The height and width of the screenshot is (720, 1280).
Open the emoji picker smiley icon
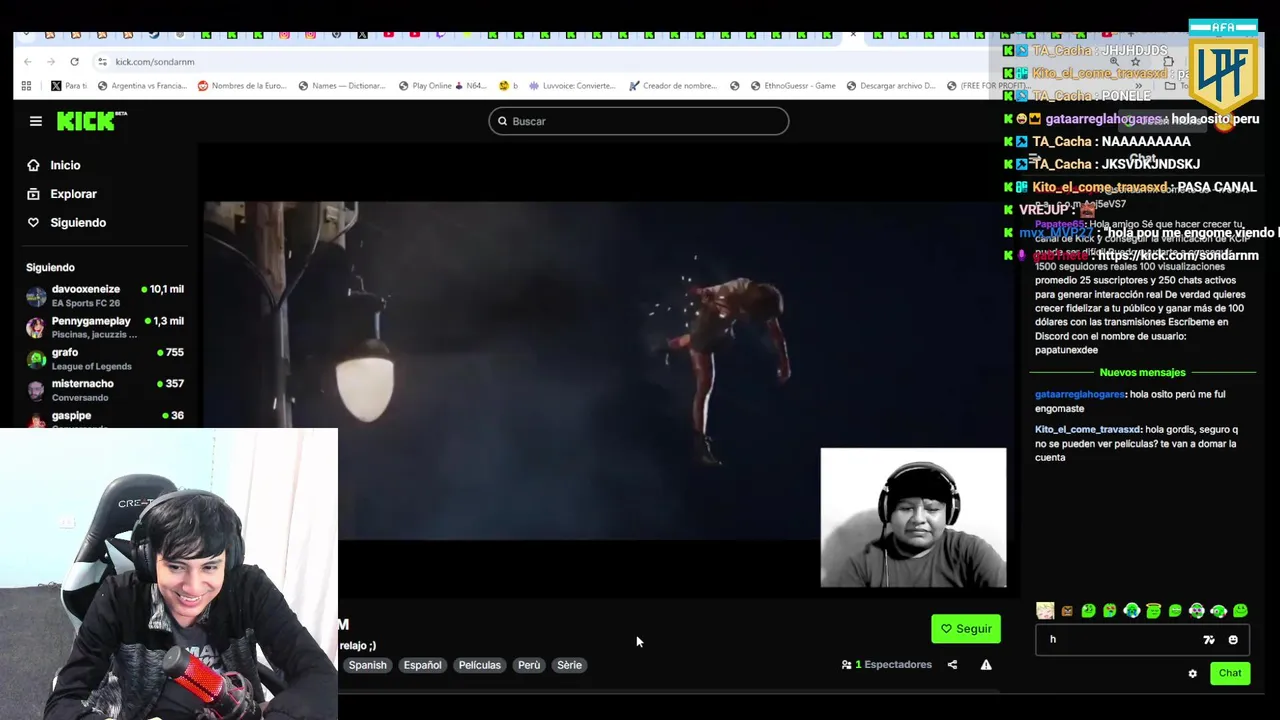(1233, 640)
